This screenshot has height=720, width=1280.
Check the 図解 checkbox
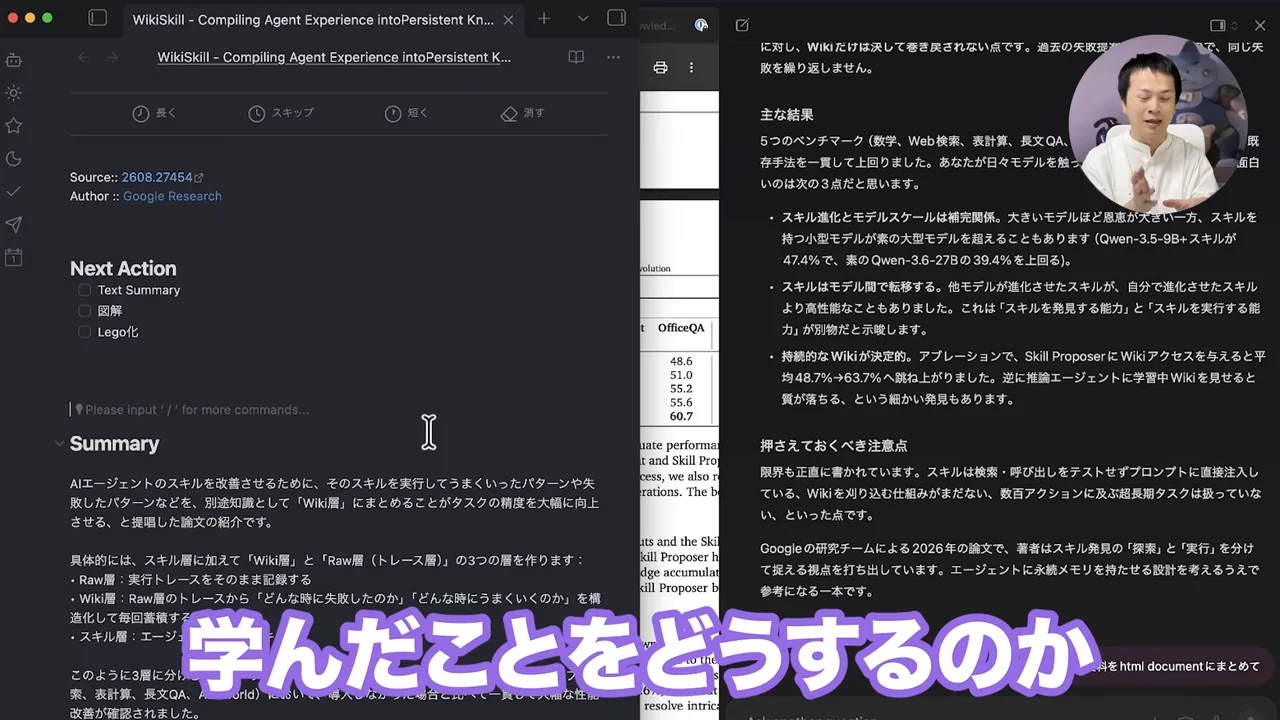click(x=84, y=311)
